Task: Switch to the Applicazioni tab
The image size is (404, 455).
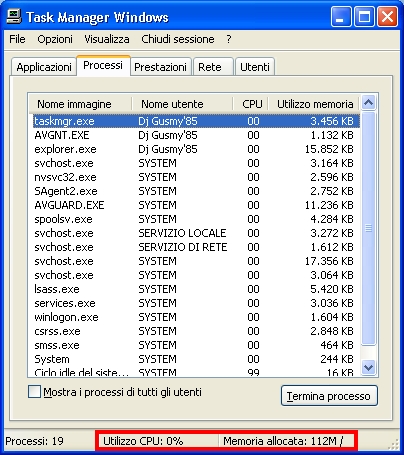Action: [44, 67]
